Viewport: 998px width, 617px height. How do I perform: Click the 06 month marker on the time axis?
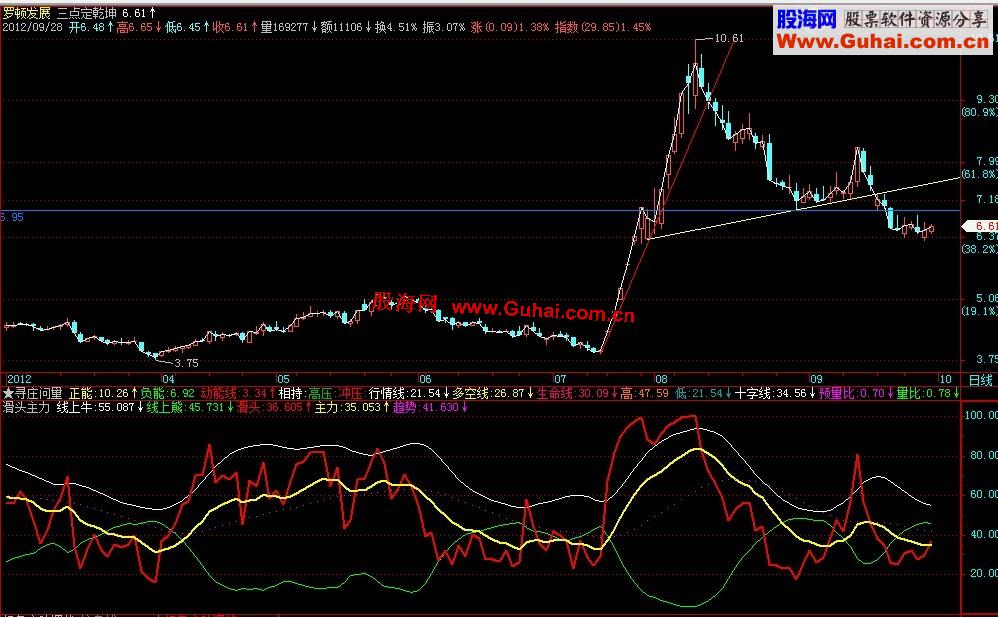[425, 379]
